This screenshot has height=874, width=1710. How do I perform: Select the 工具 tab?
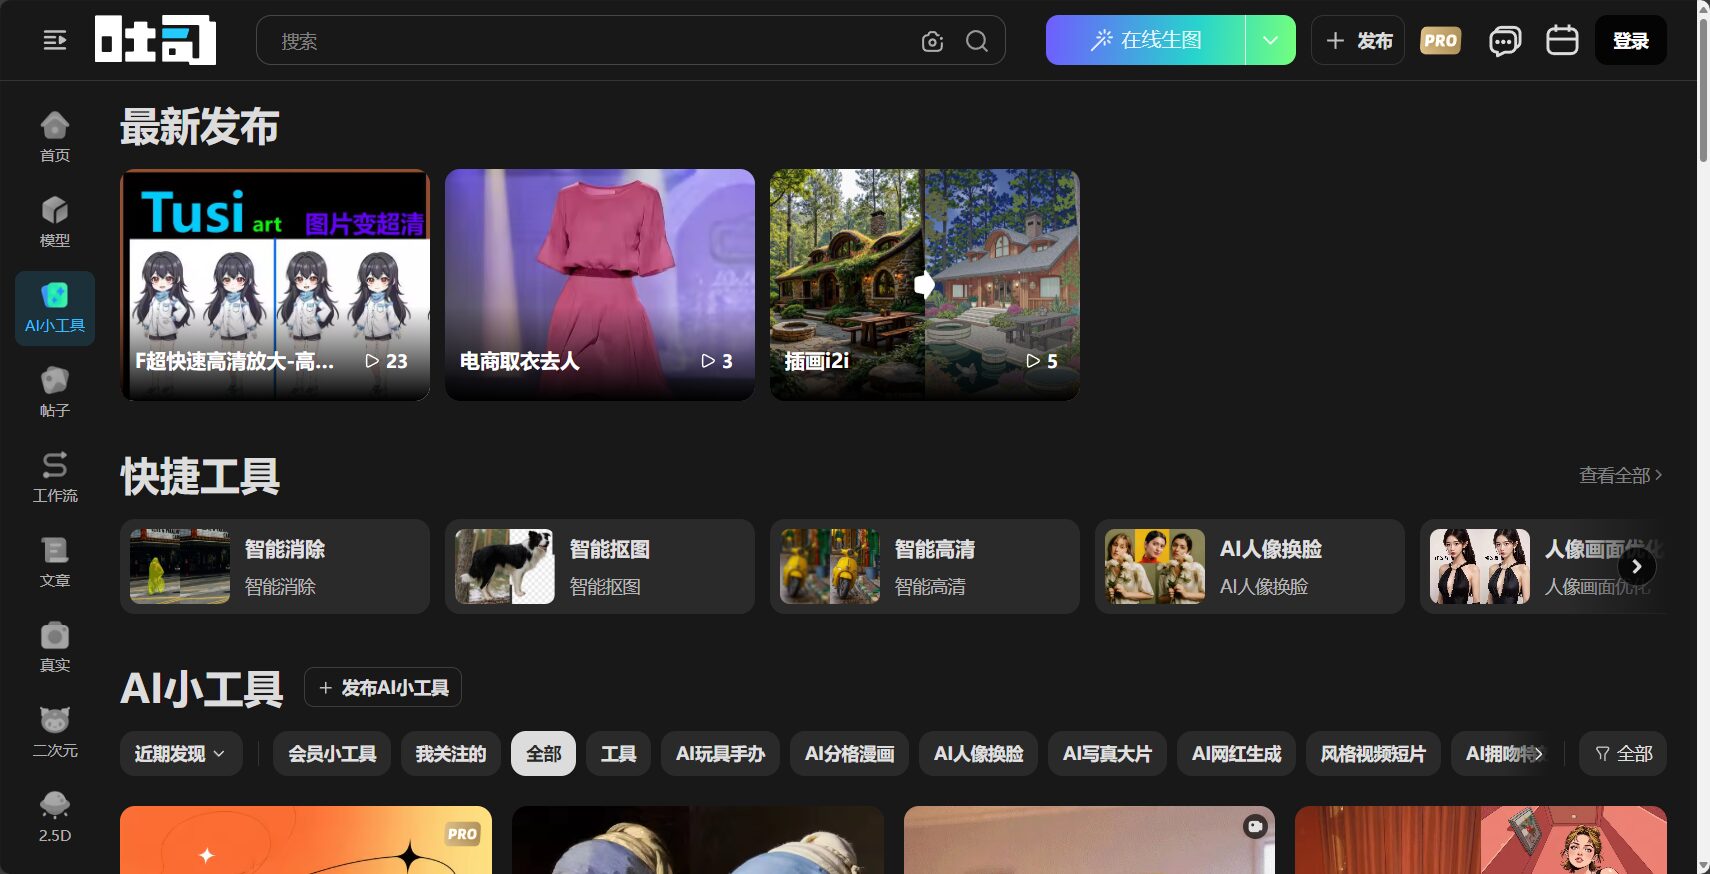(x=618, y=754)
